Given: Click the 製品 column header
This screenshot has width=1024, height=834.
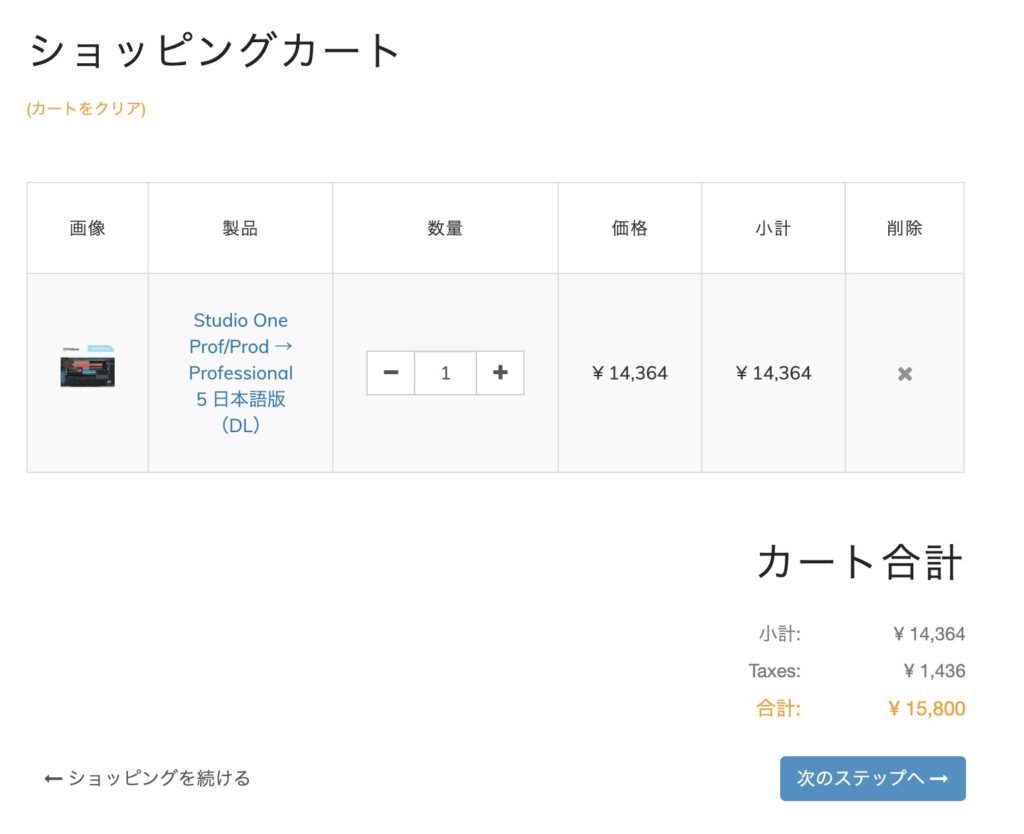Looking at the screenshot, I should click(240, 228).
